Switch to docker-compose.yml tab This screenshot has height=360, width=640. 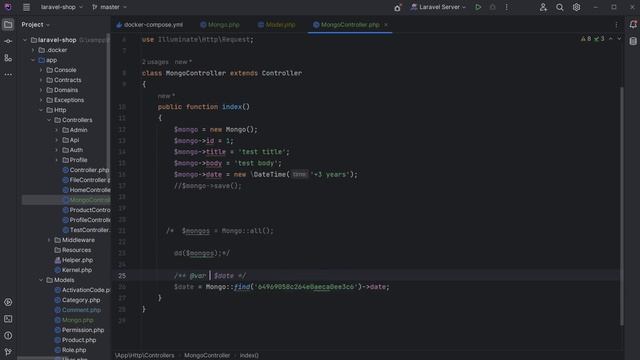point(149,25)
